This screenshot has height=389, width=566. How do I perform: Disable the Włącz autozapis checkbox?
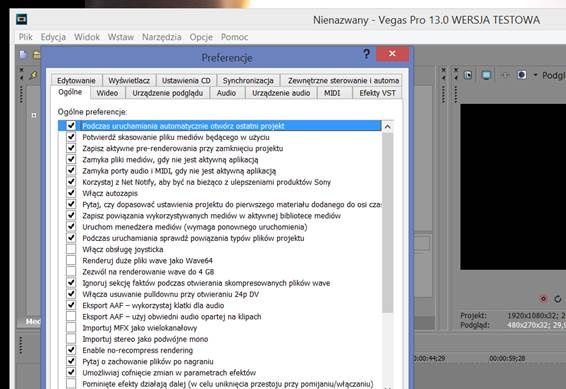71,193
